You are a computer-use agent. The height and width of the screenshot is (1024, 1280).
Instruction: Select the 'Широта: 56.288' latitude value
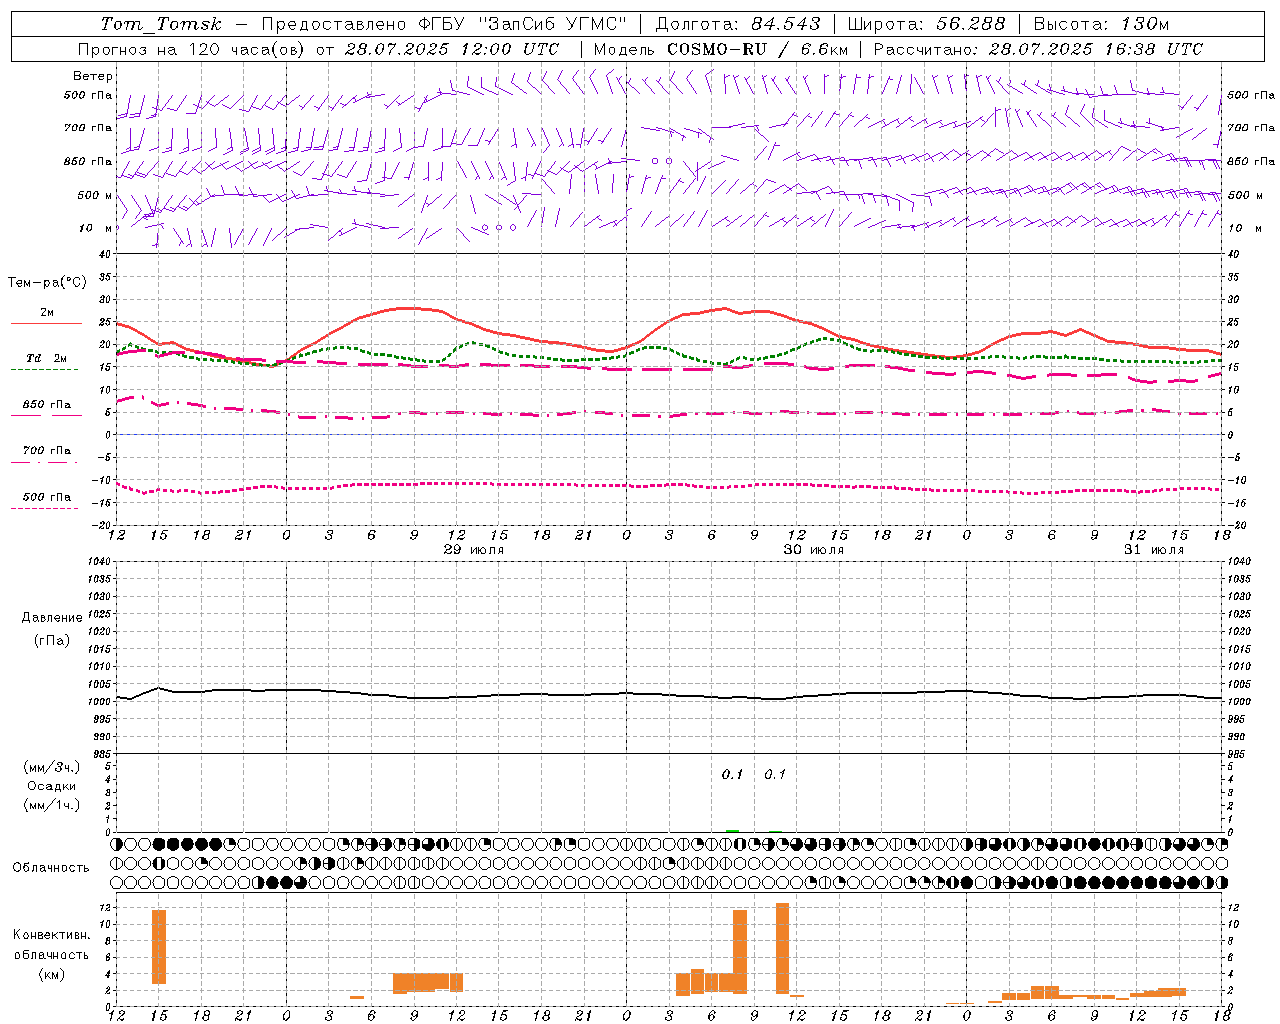click(x=927, y=24)
